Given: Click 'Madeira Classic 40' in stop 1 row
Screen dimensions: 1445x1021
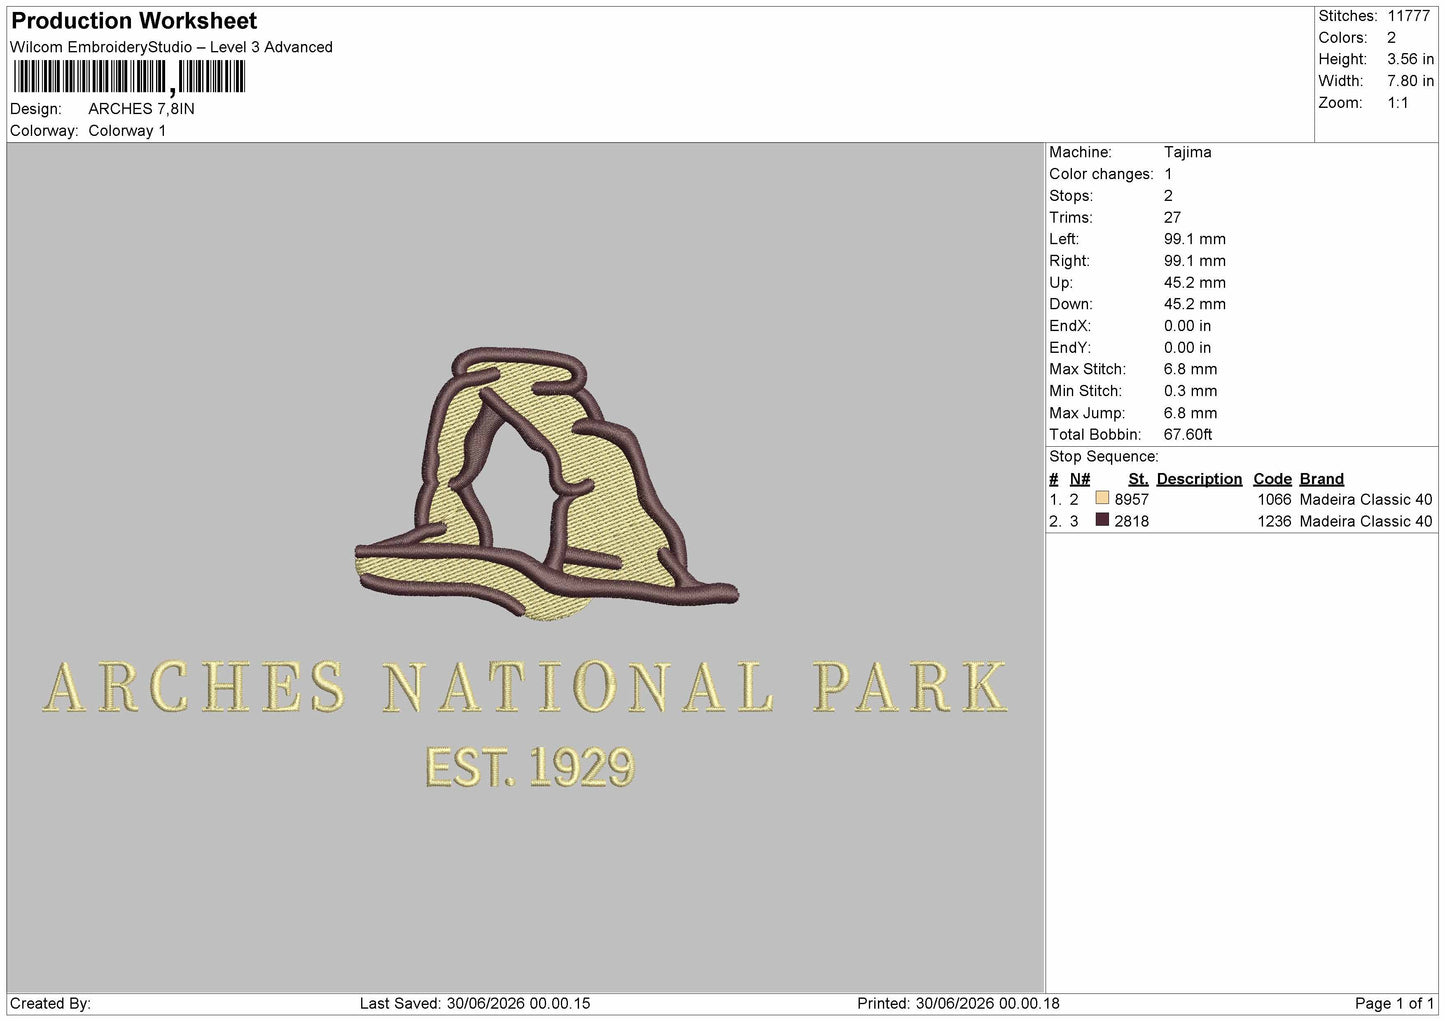Looking at the screenshot, I should [1366, 500].
